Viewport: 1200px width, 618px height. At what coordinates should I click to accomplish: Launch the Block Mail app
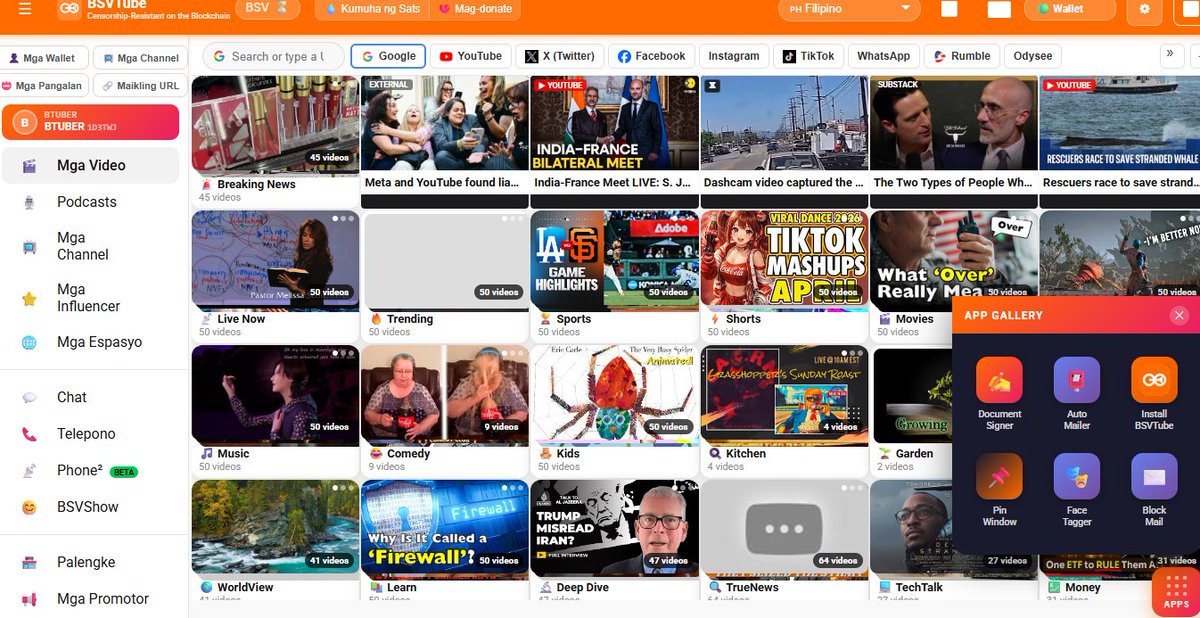[1154, 476]
